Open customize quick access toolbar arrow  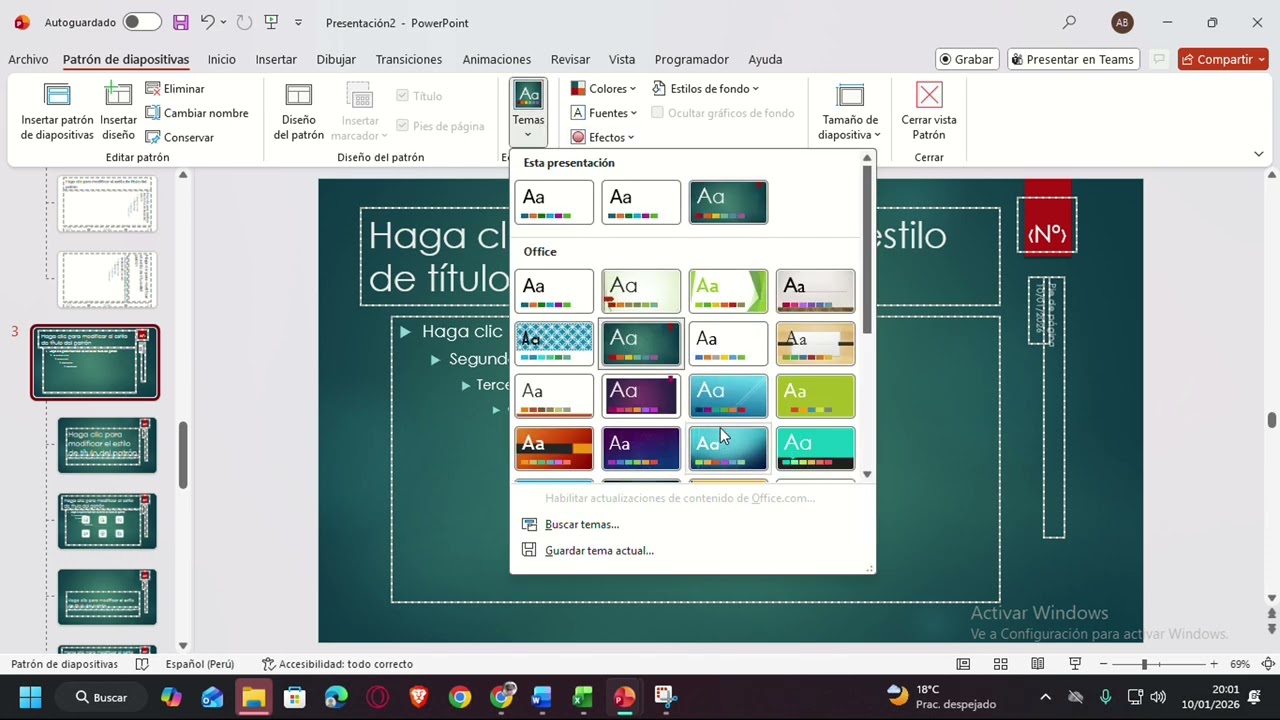click(x=298, y=22)
